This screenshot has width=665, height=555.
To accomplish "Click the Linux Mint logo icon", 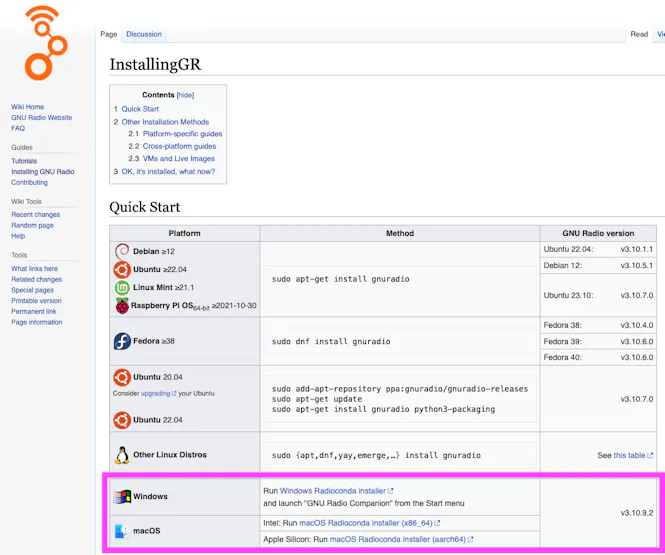I will pos(122,287).
